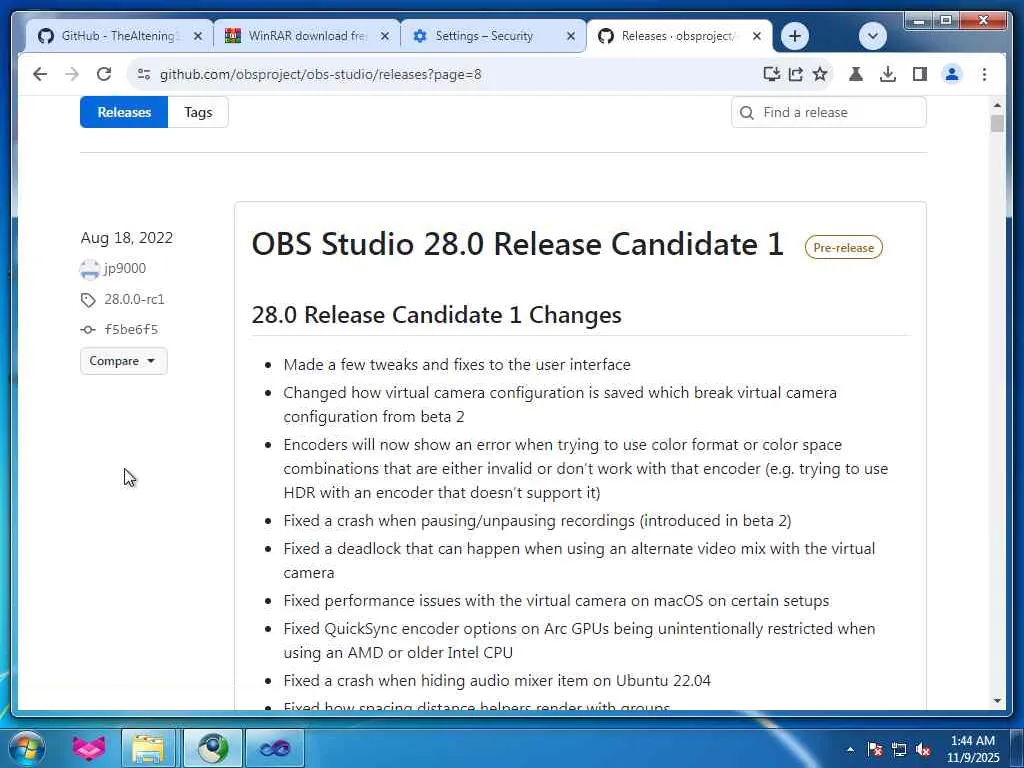This screenshot has width=1024, height=768.
Task: Click the network status tray icon
Action: [899, 749]
